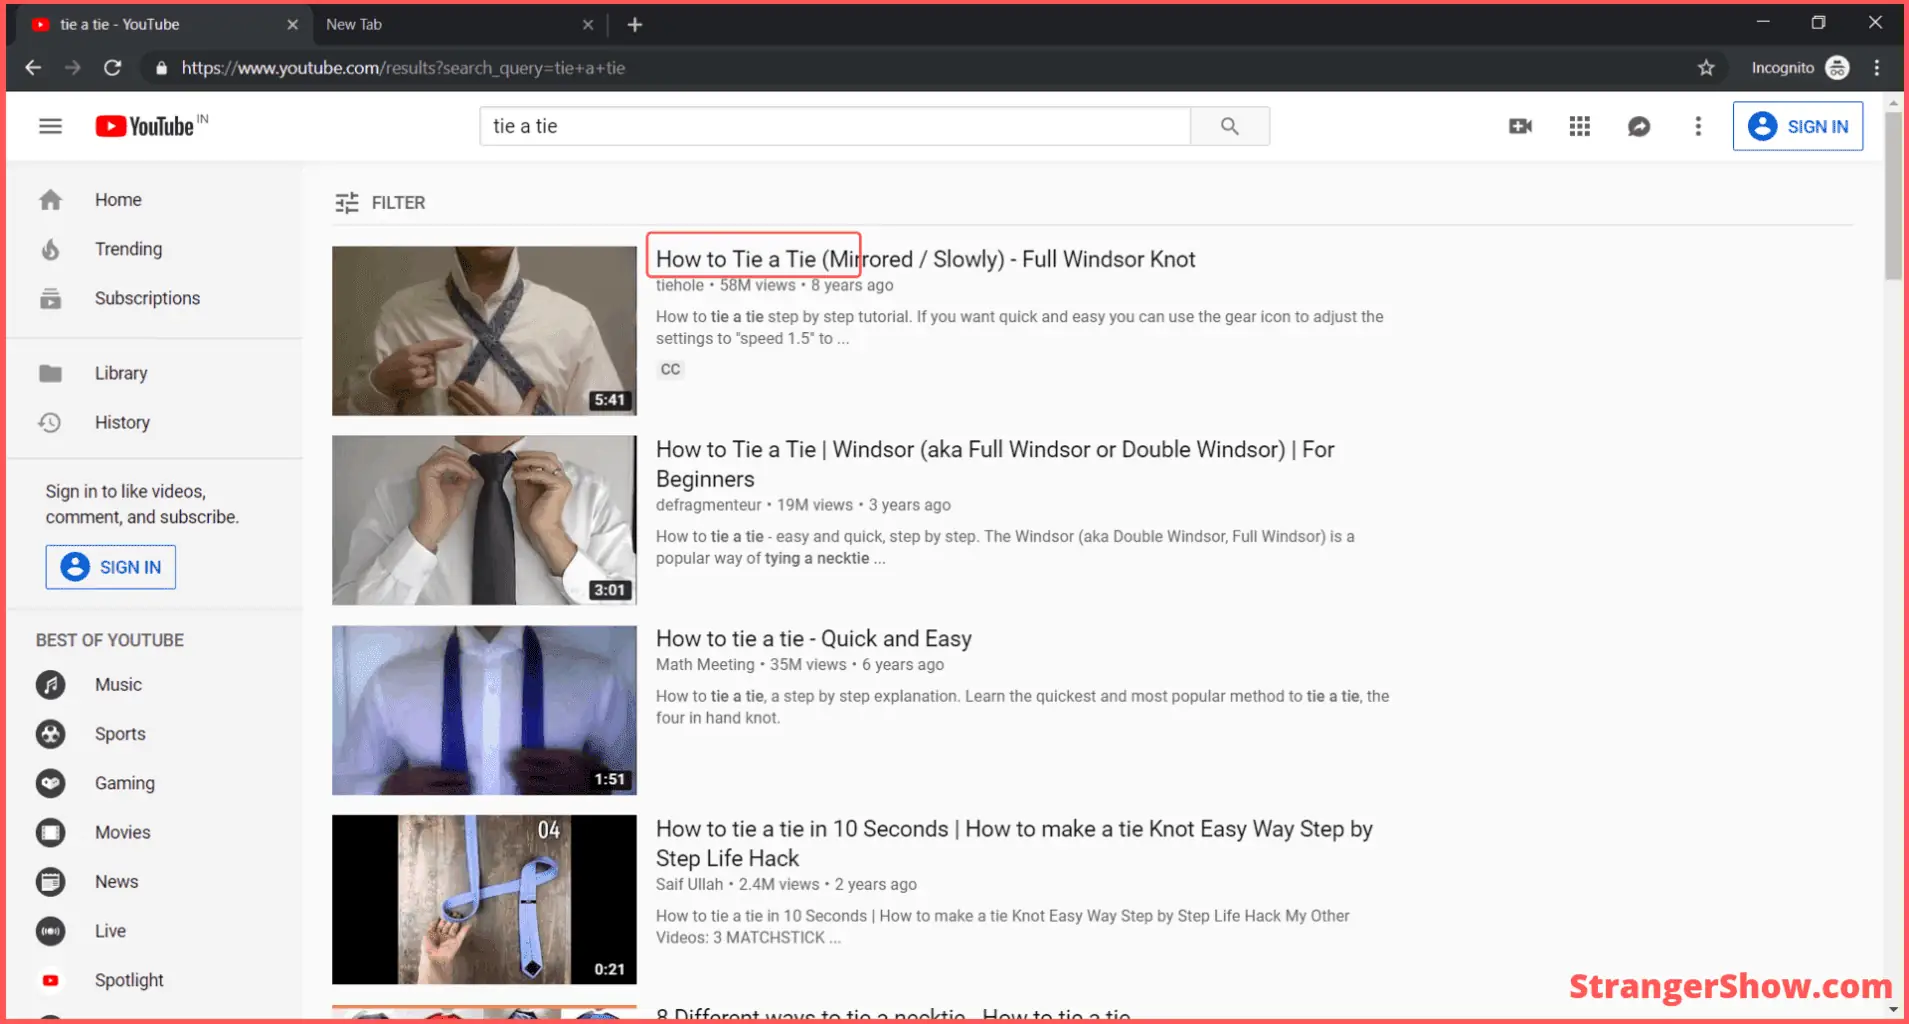The height and width of the screenshot is (1024, 1909).
Task: Open YouTube settings three-dot menu
Action: click(1697, 126)
